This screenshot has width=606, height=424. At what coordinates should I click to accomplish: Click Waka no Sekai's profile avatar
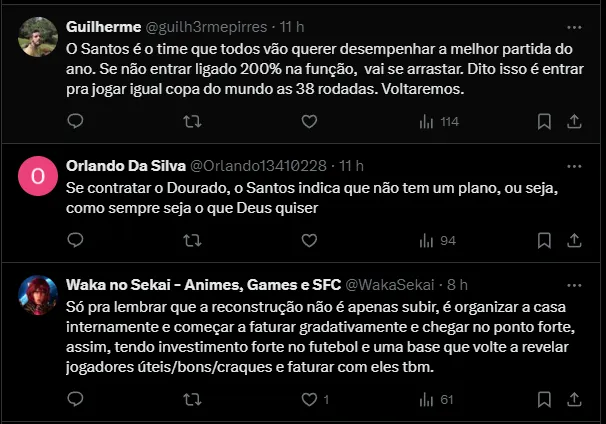[x=38, y=295]
